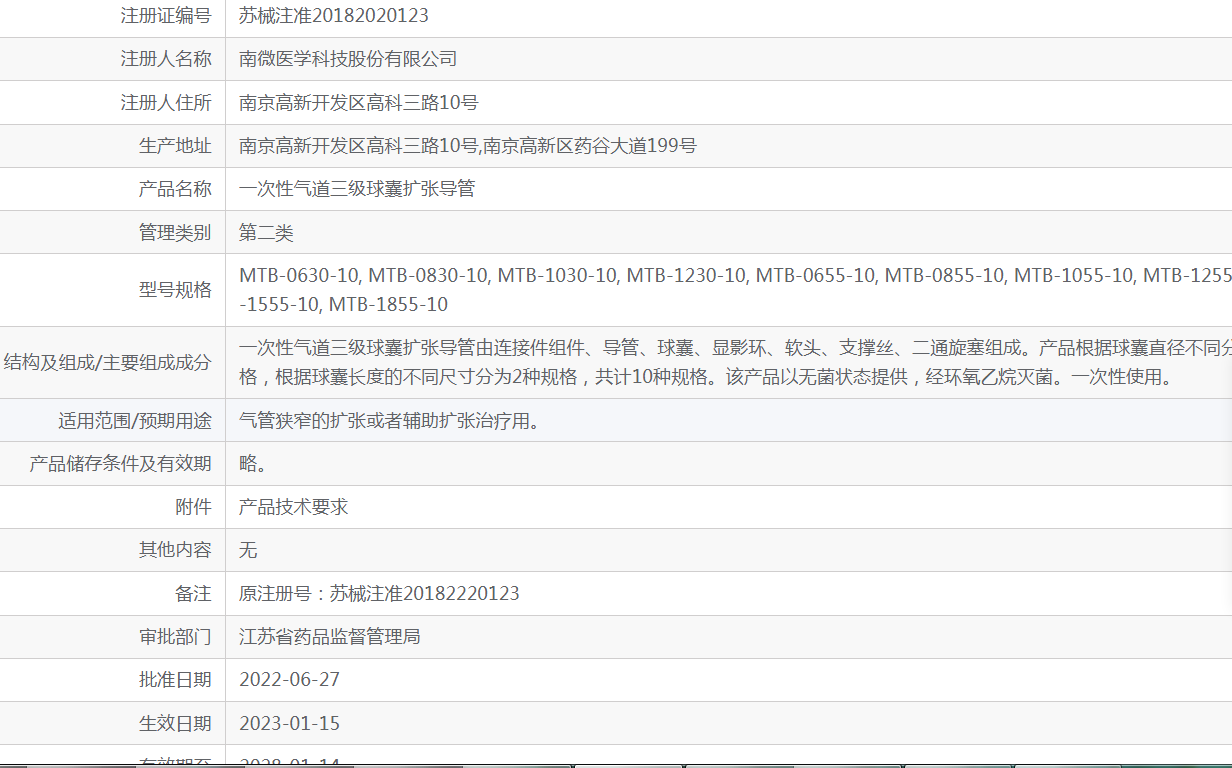Click the "结构及组成/主要组成成分" row label
This screenshot has width=1232, height=768.
coord(108,362)
